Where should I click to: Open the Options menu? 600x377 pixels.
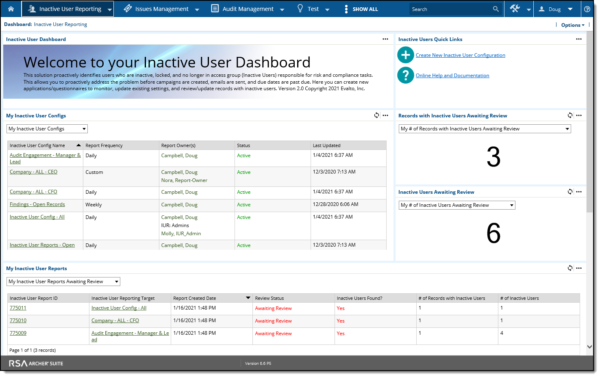[572, 25]
